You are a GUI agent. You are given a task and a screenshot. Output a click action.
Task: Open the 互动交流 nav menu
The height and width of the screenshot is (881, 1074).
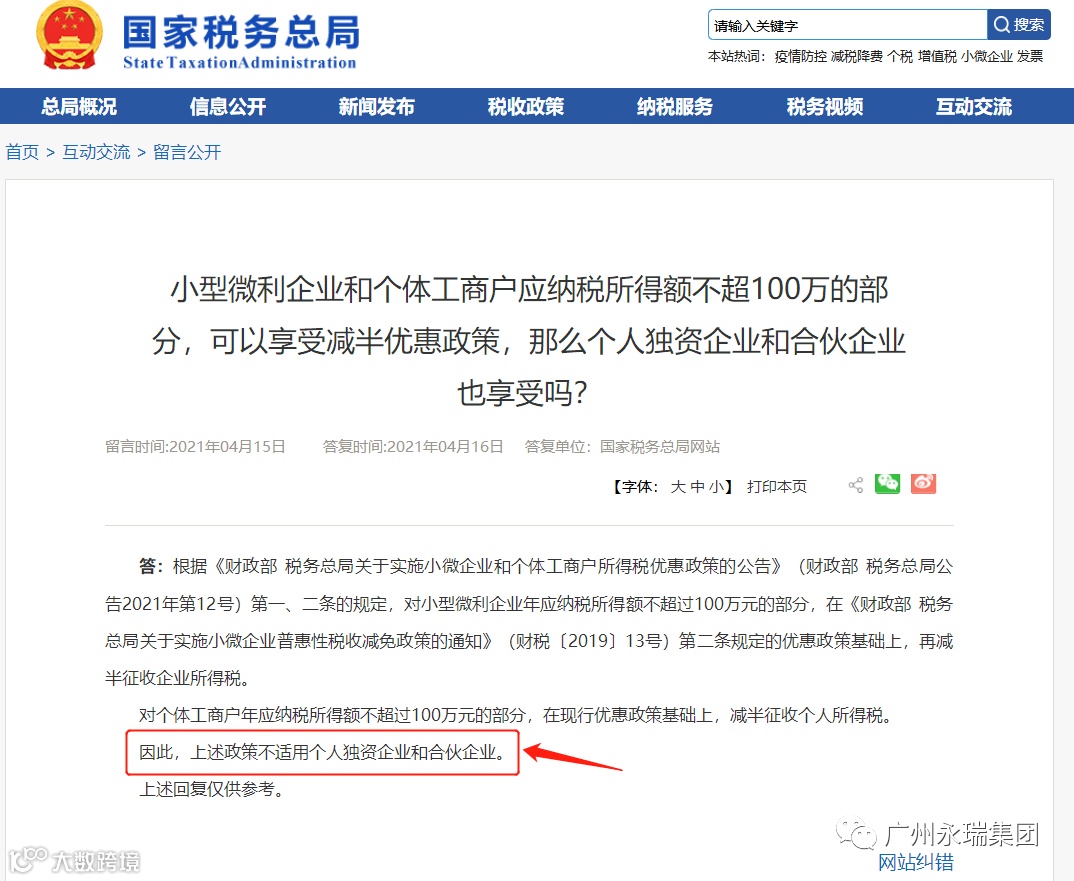[x=974, y=106]
